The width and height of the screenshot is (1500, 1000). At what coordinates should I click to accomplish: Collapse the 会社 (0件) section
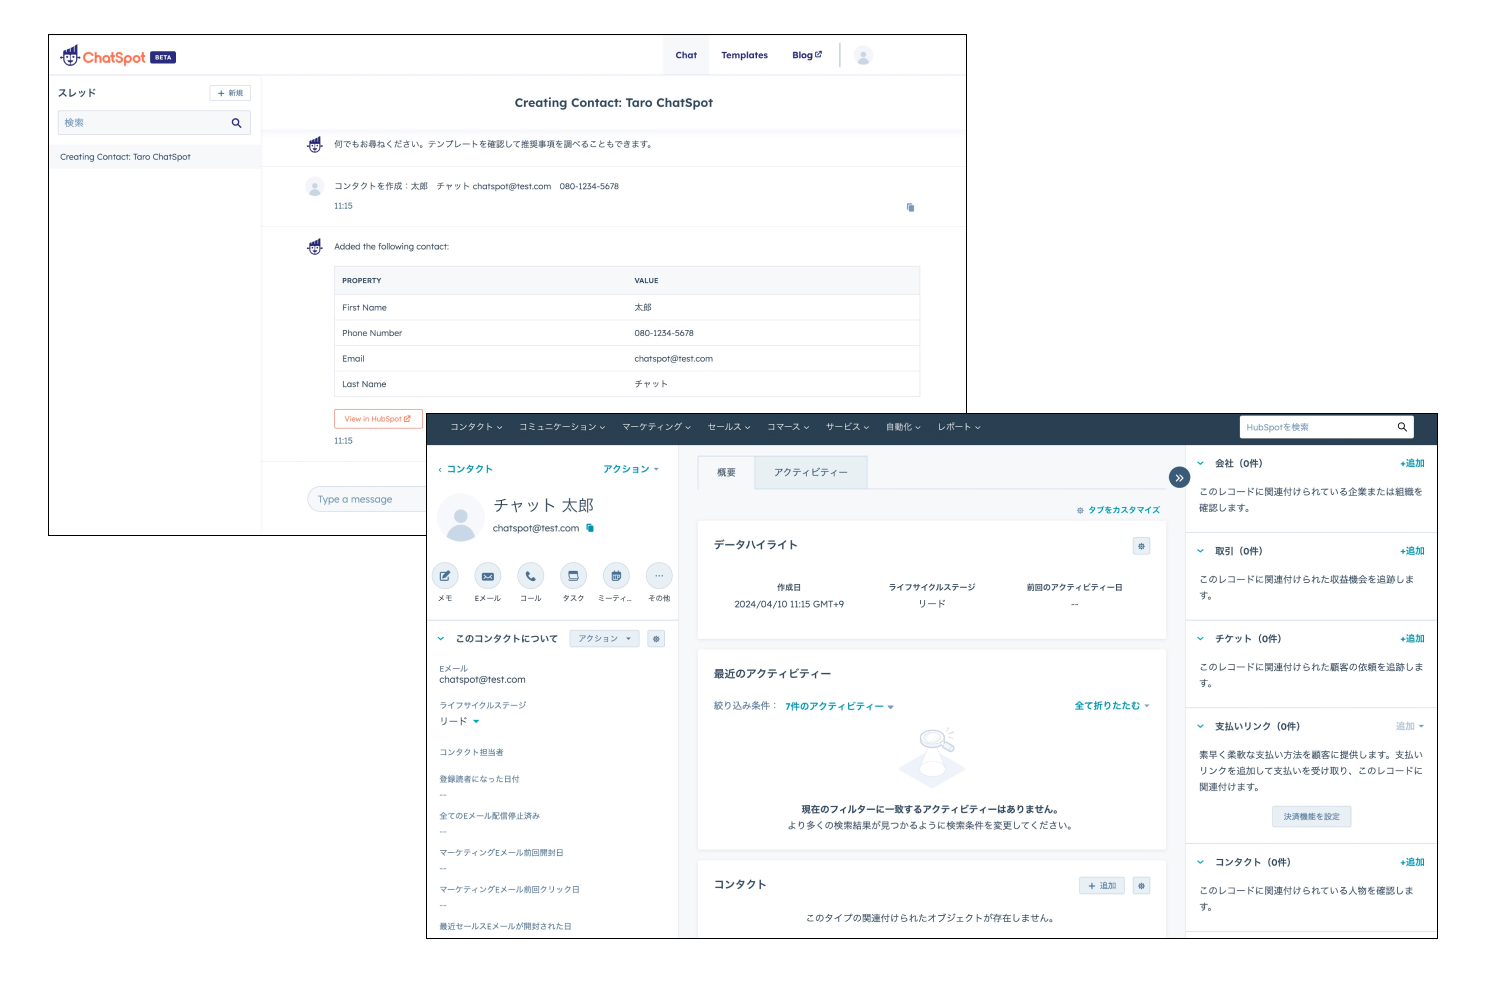coord(1201,463)
